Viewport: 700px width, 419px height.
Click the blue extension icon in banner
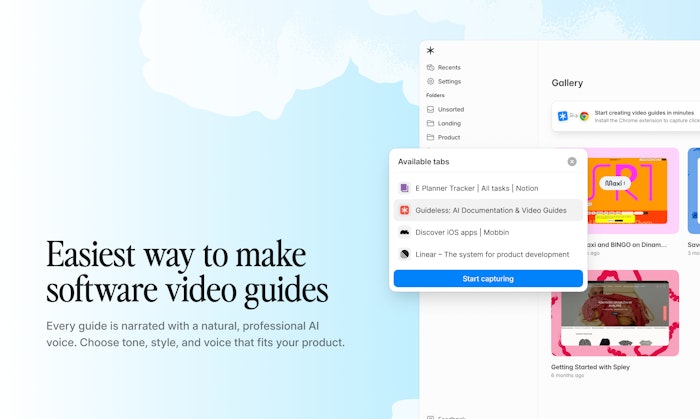[562, 116]
